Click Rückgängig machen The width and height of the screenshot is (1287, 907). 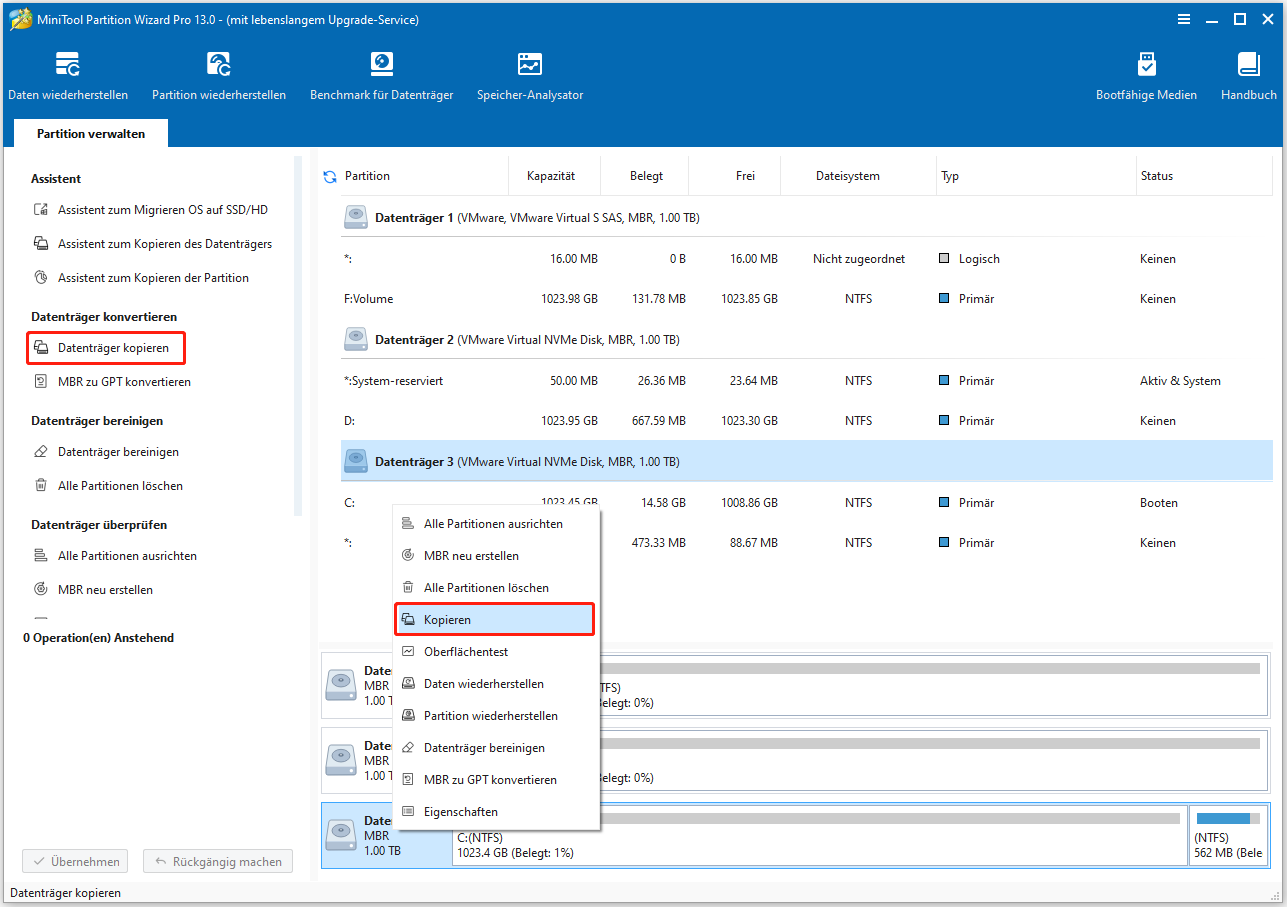(x=217, y=861)
